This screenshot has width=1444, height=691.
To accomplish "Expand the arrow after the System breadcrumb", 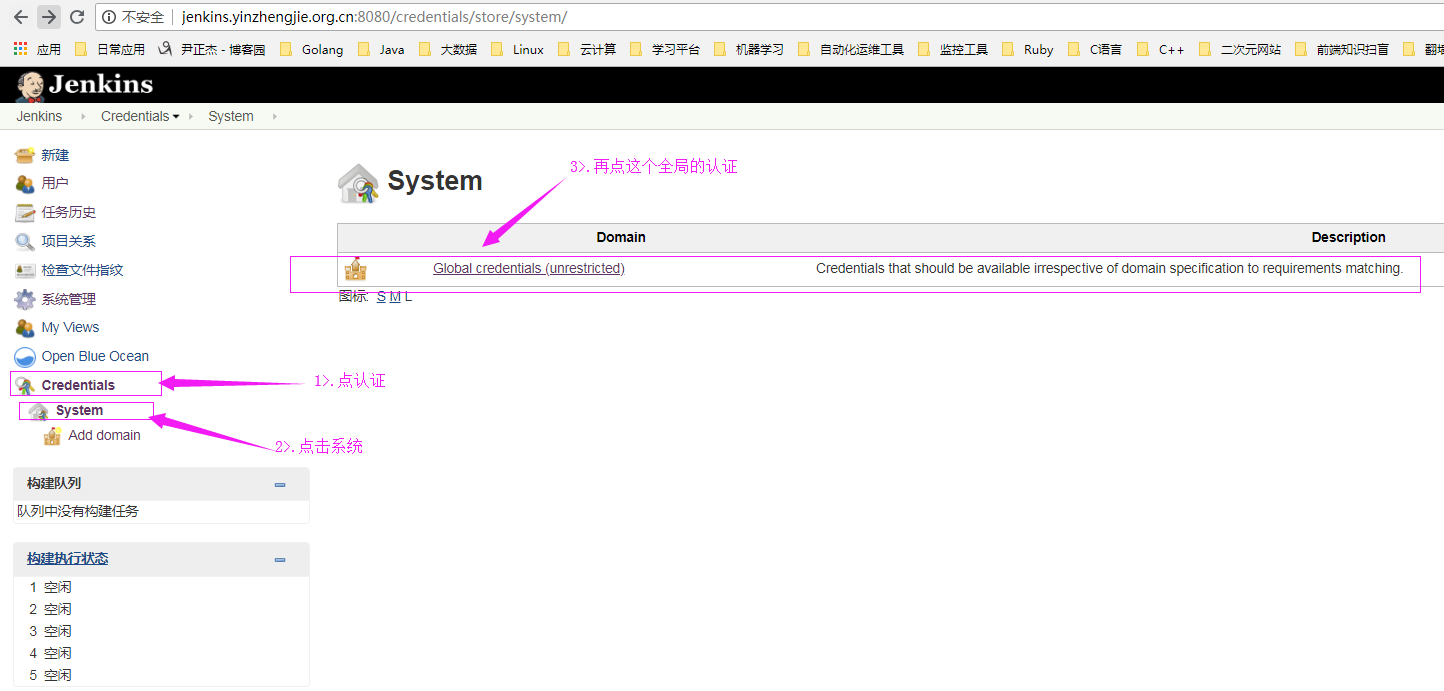I will pyautogui.click(x=275, y=117).
